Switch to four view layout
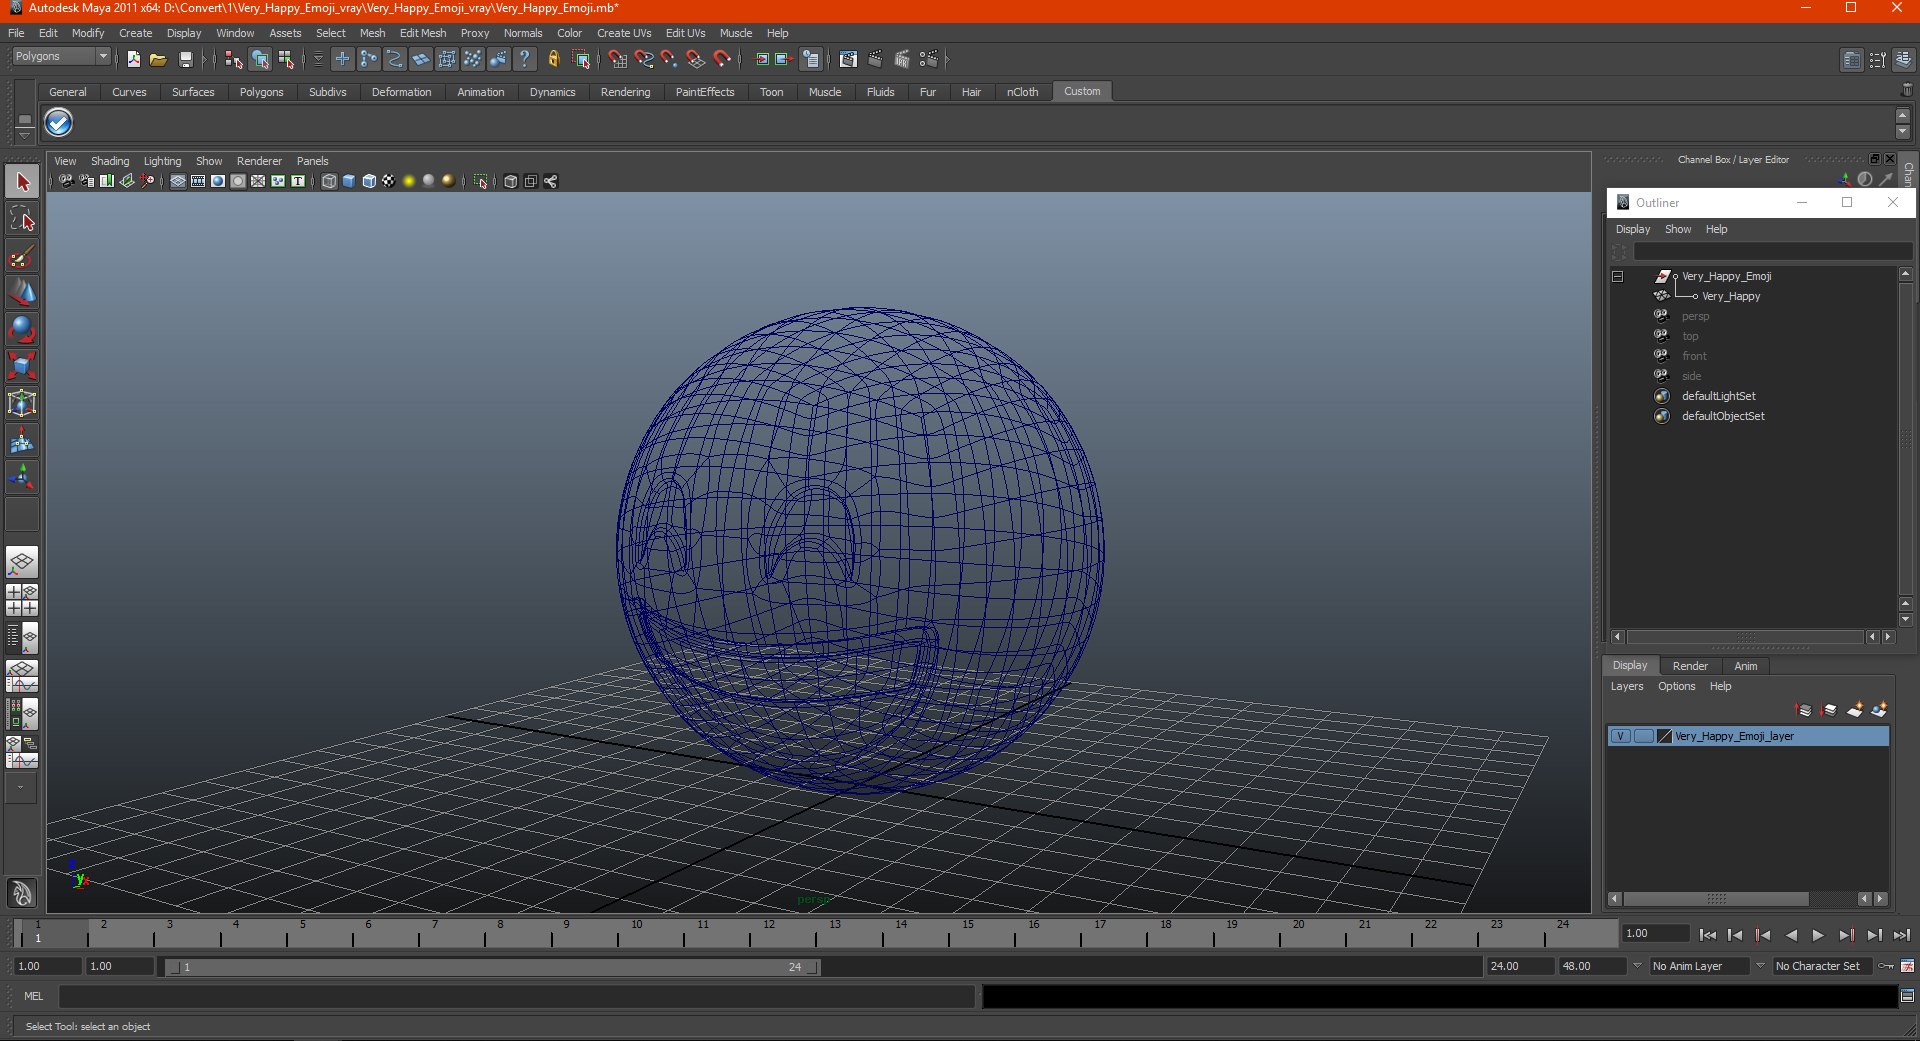This screenshot has height=1041, width=1920. tap(22, 600)
